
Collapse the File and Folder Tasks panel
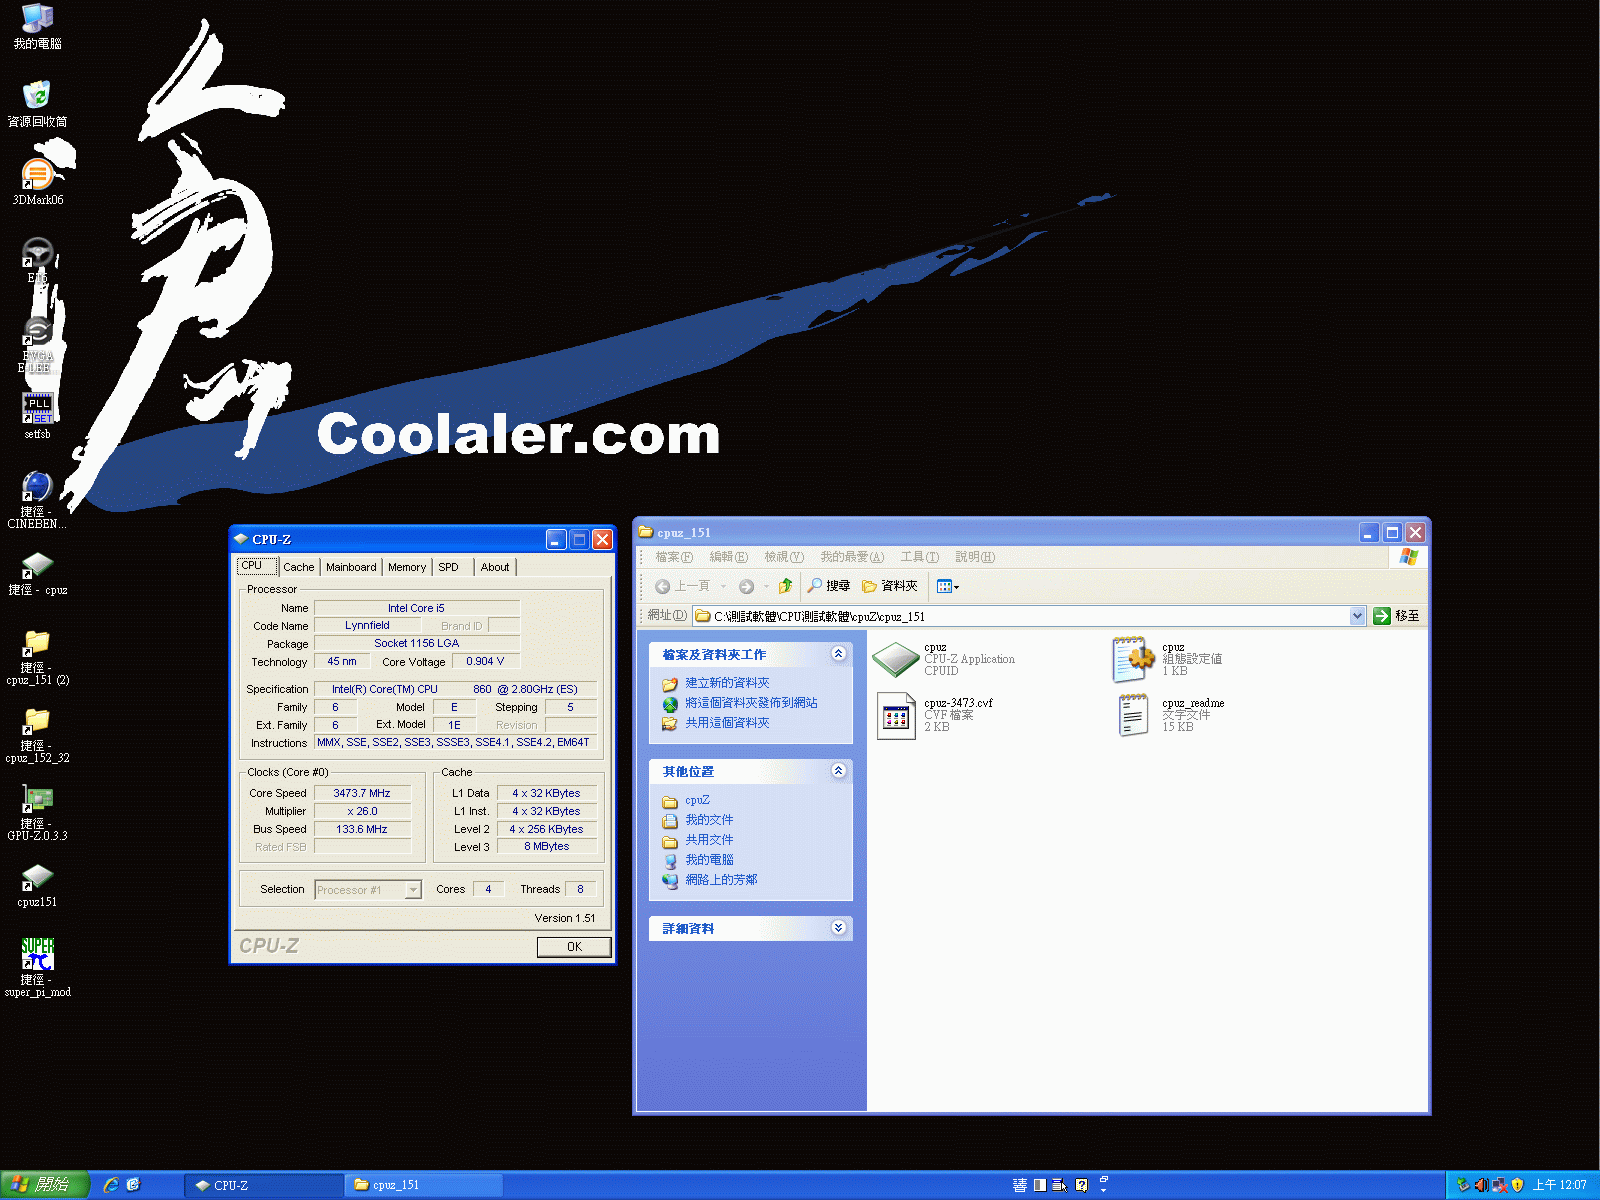[x=838, y=654]
